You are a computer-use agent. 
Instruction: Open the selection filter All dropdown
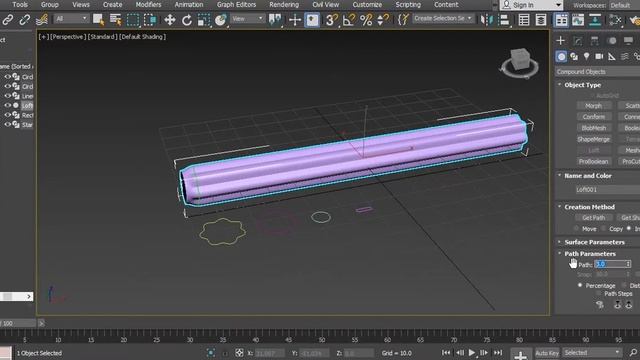pos(72,19)
